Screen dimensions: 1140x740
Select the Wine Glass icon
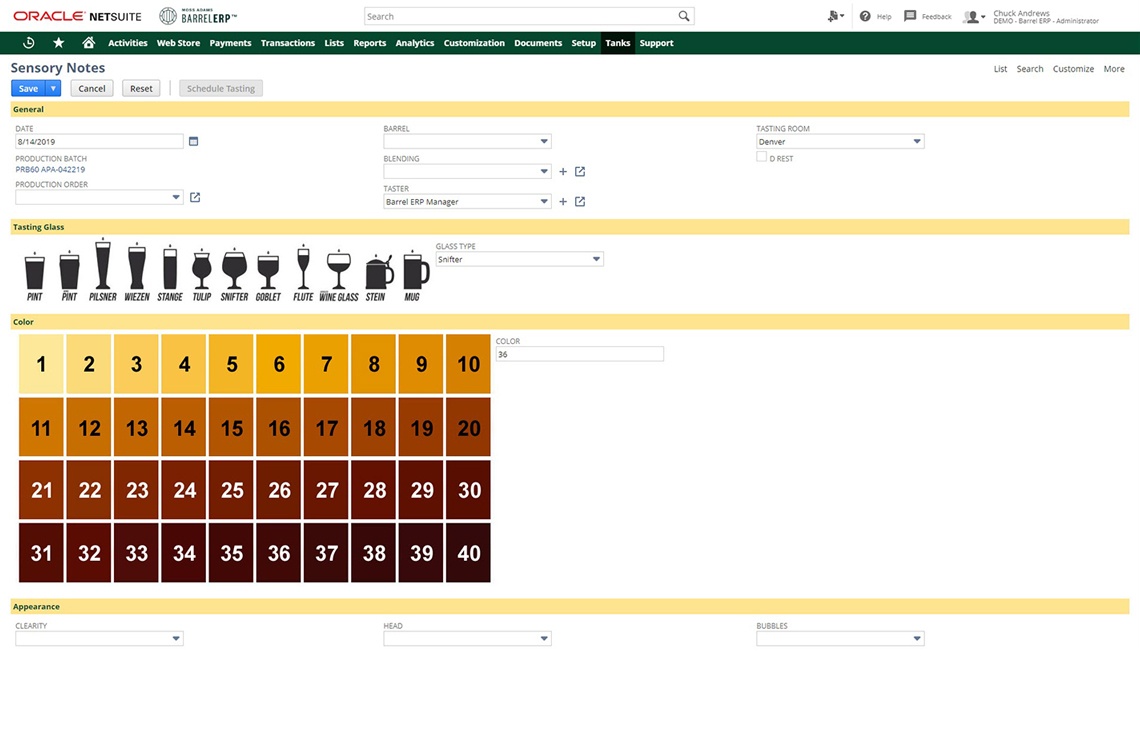click(339, 273)
